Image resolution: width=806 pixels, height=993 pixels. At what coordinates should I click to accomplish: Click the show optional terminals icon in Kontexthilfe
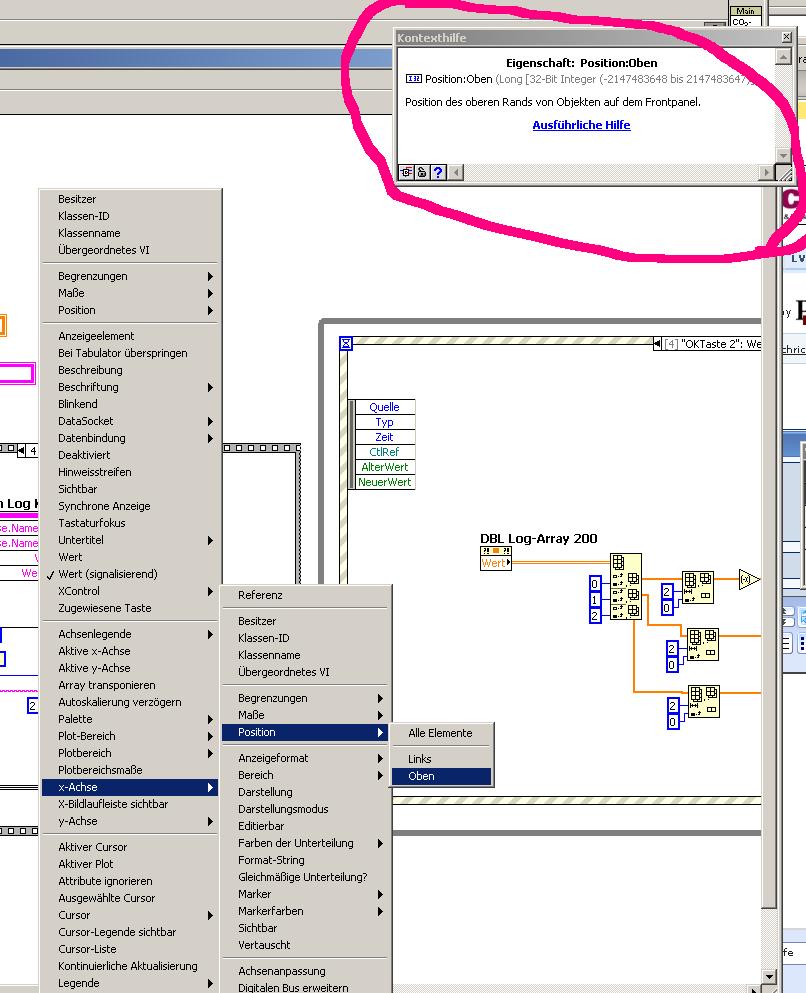point(407,172)
